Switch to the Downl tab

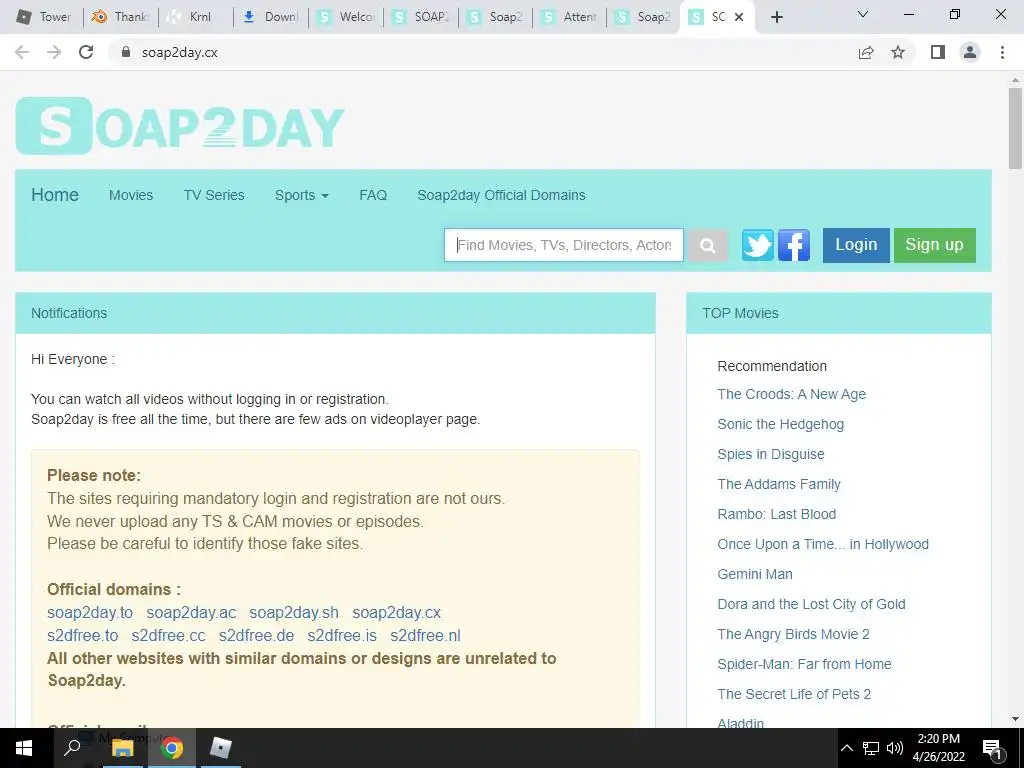click(x=270, y=17)
